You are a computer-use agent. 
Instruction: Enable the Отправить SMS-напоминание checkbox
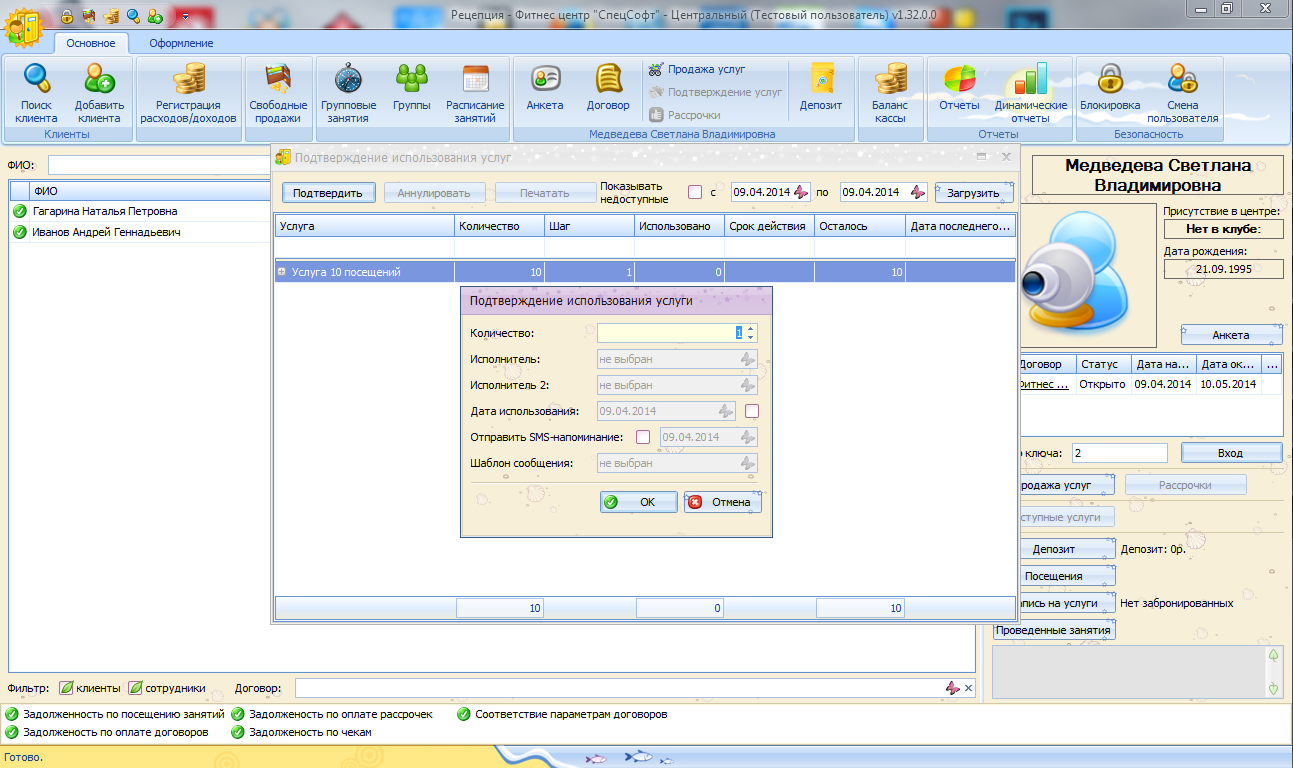point(643,437)
